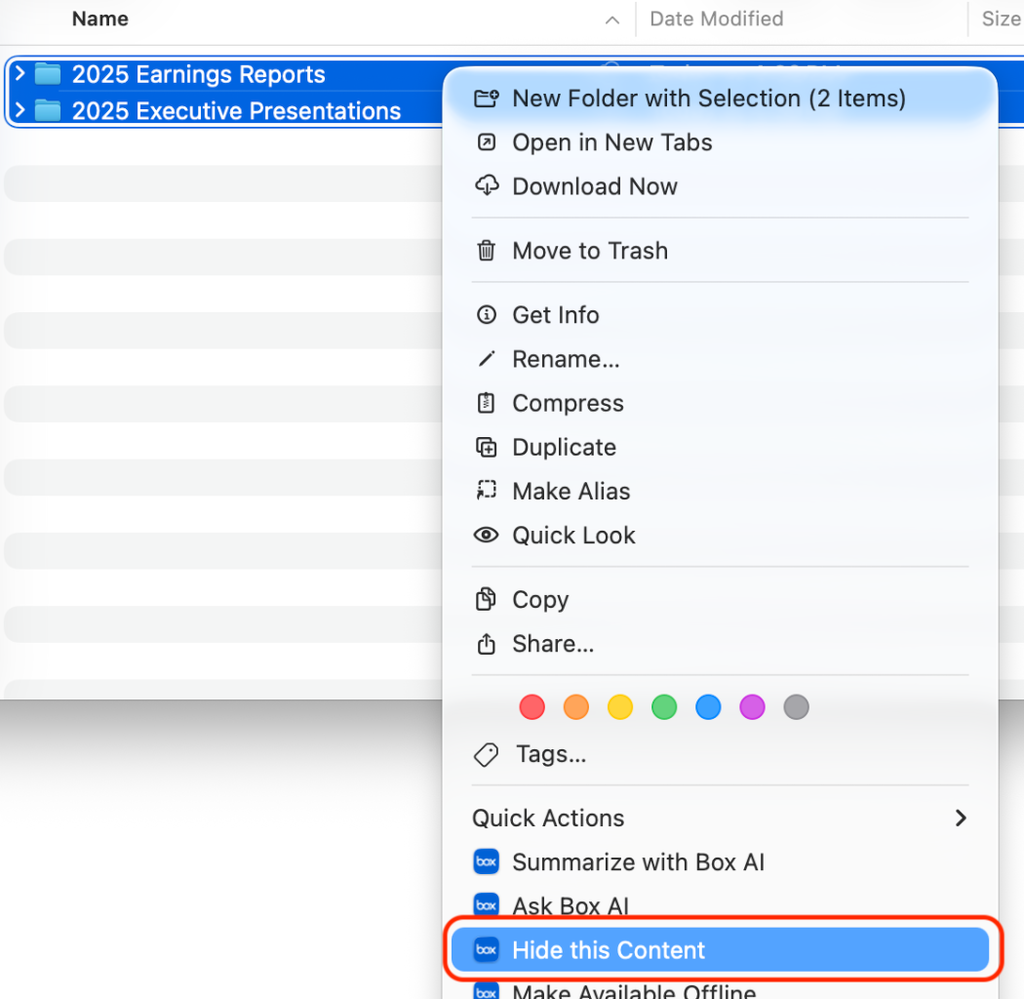Click the Quick Look eye icon
The image size is (1024, 999).
[486, 535]
